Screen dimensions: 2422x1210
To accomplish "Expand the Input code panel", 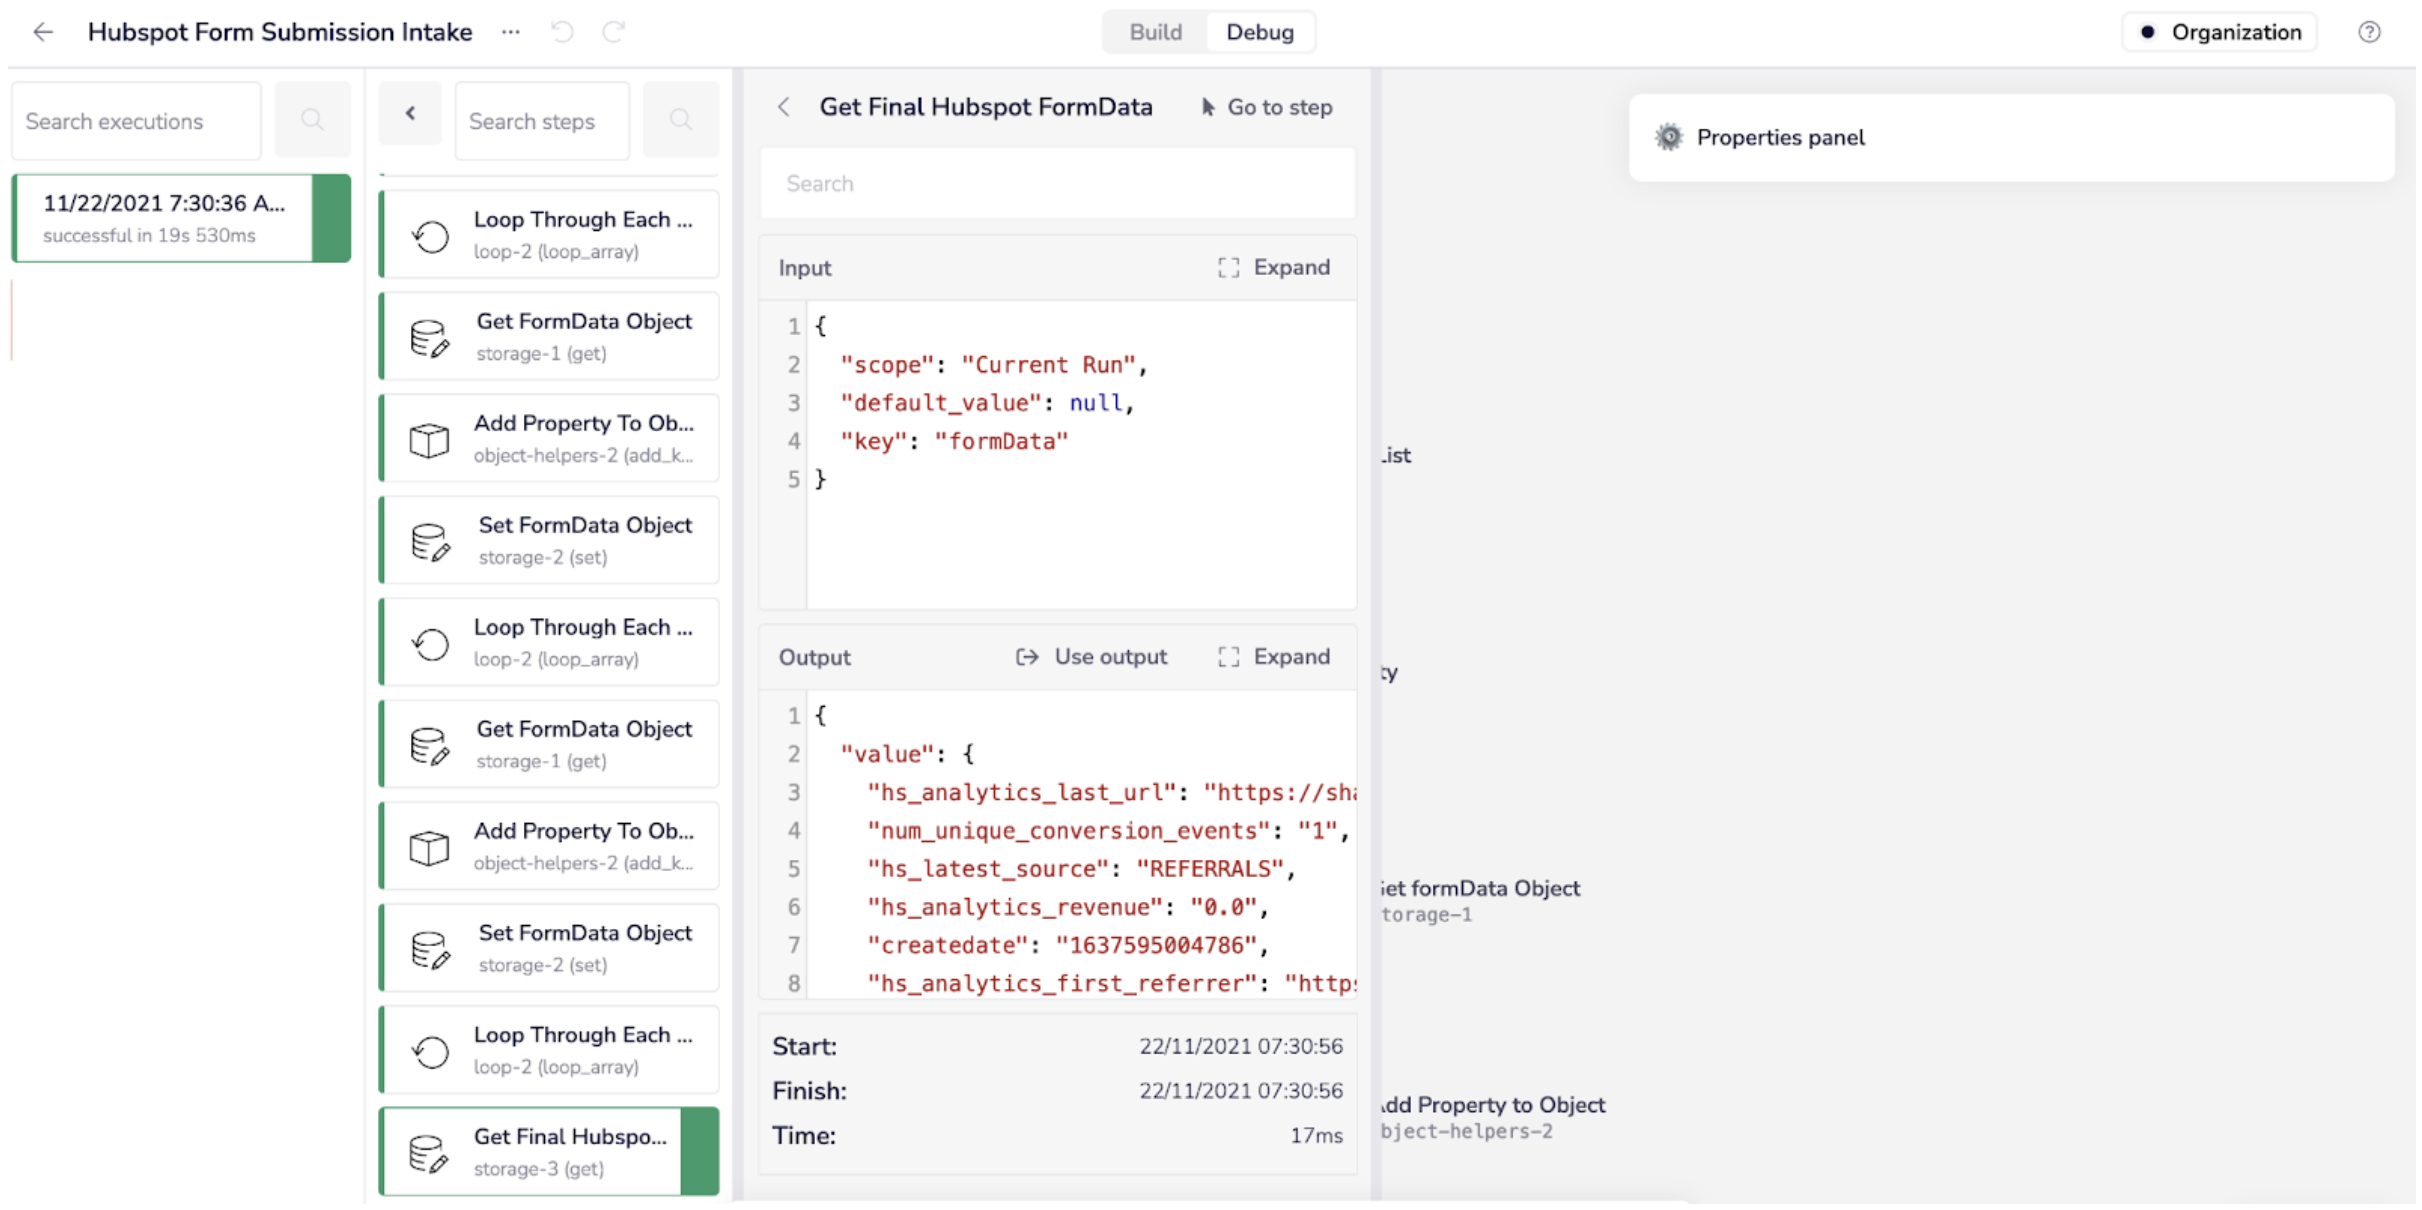I will 1274,268.
